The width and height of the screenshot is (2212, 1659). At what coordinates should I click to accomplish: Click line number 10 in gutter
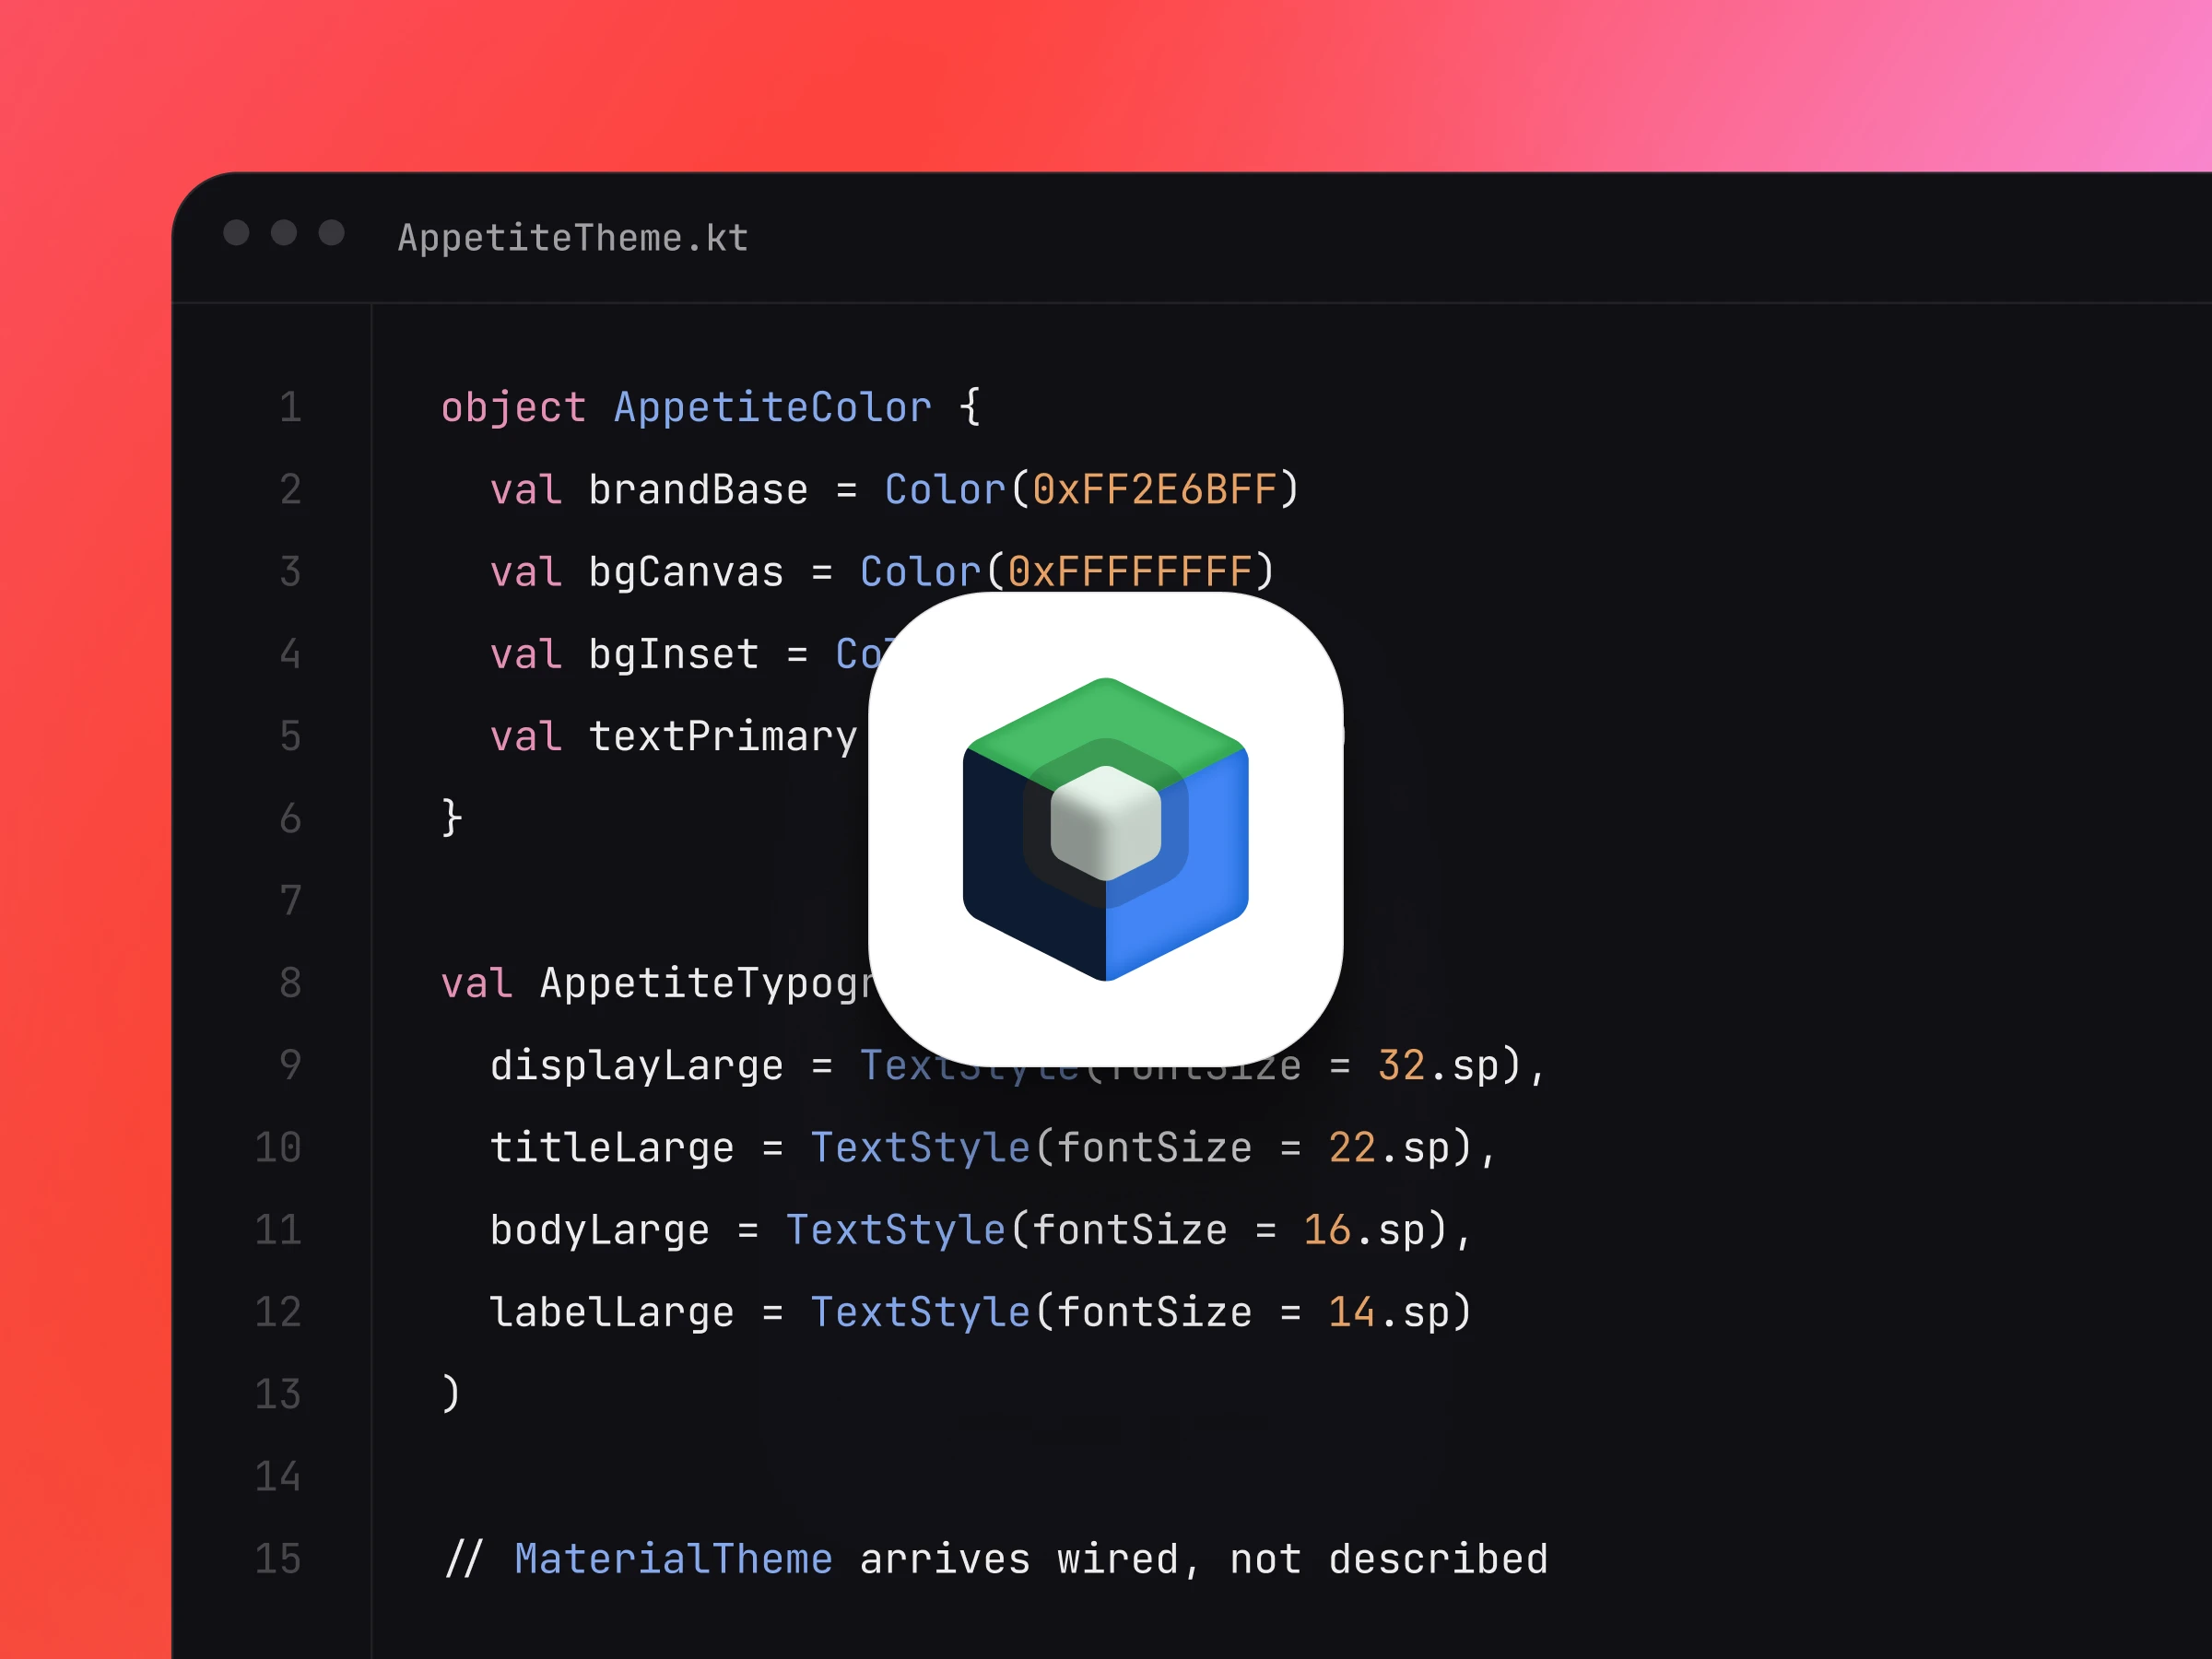click(x=278, y=1147)
